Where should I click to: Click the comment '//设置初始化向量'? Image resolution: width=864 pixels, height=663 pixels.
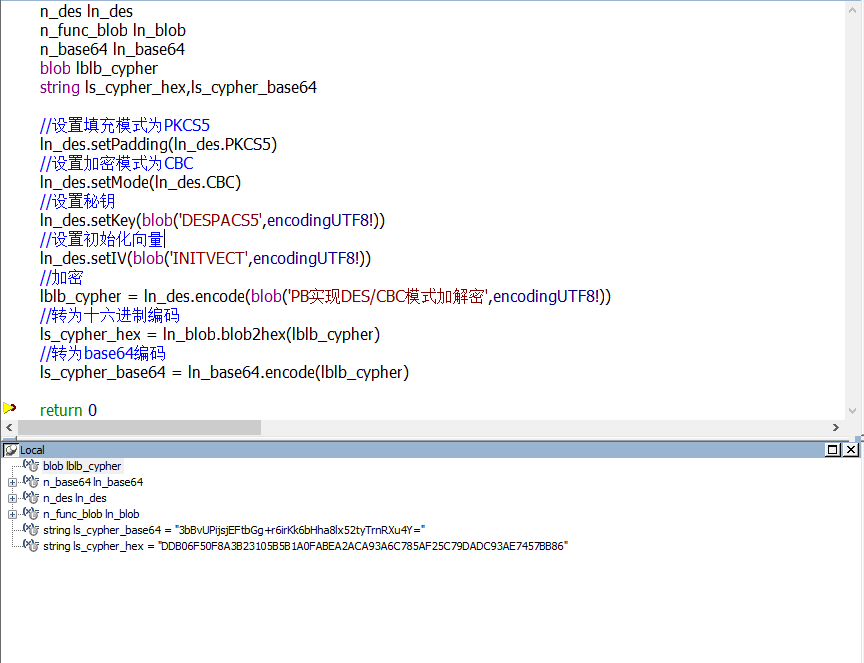(x=101, y=240)
